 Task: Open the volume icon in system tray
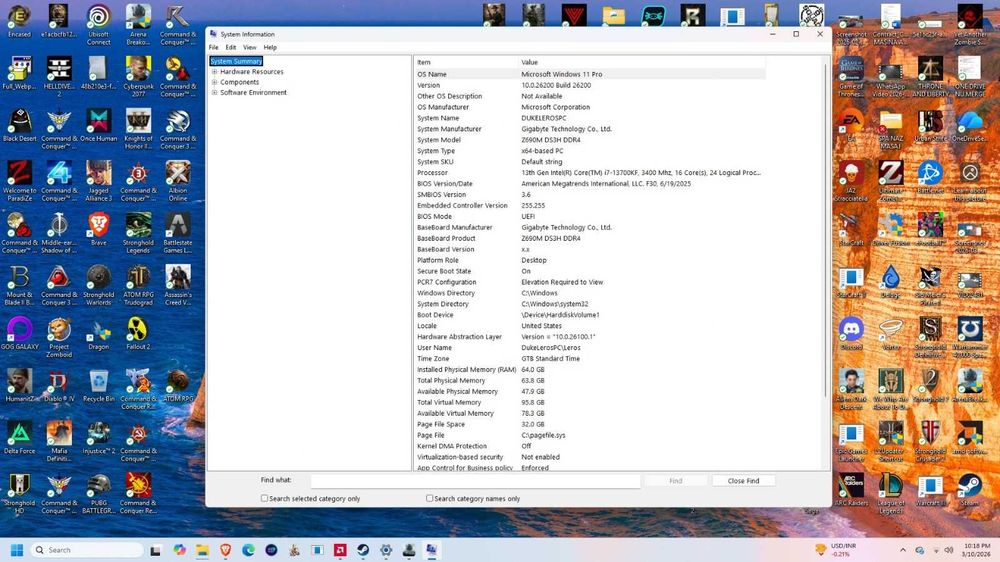[x=948, y=550]
